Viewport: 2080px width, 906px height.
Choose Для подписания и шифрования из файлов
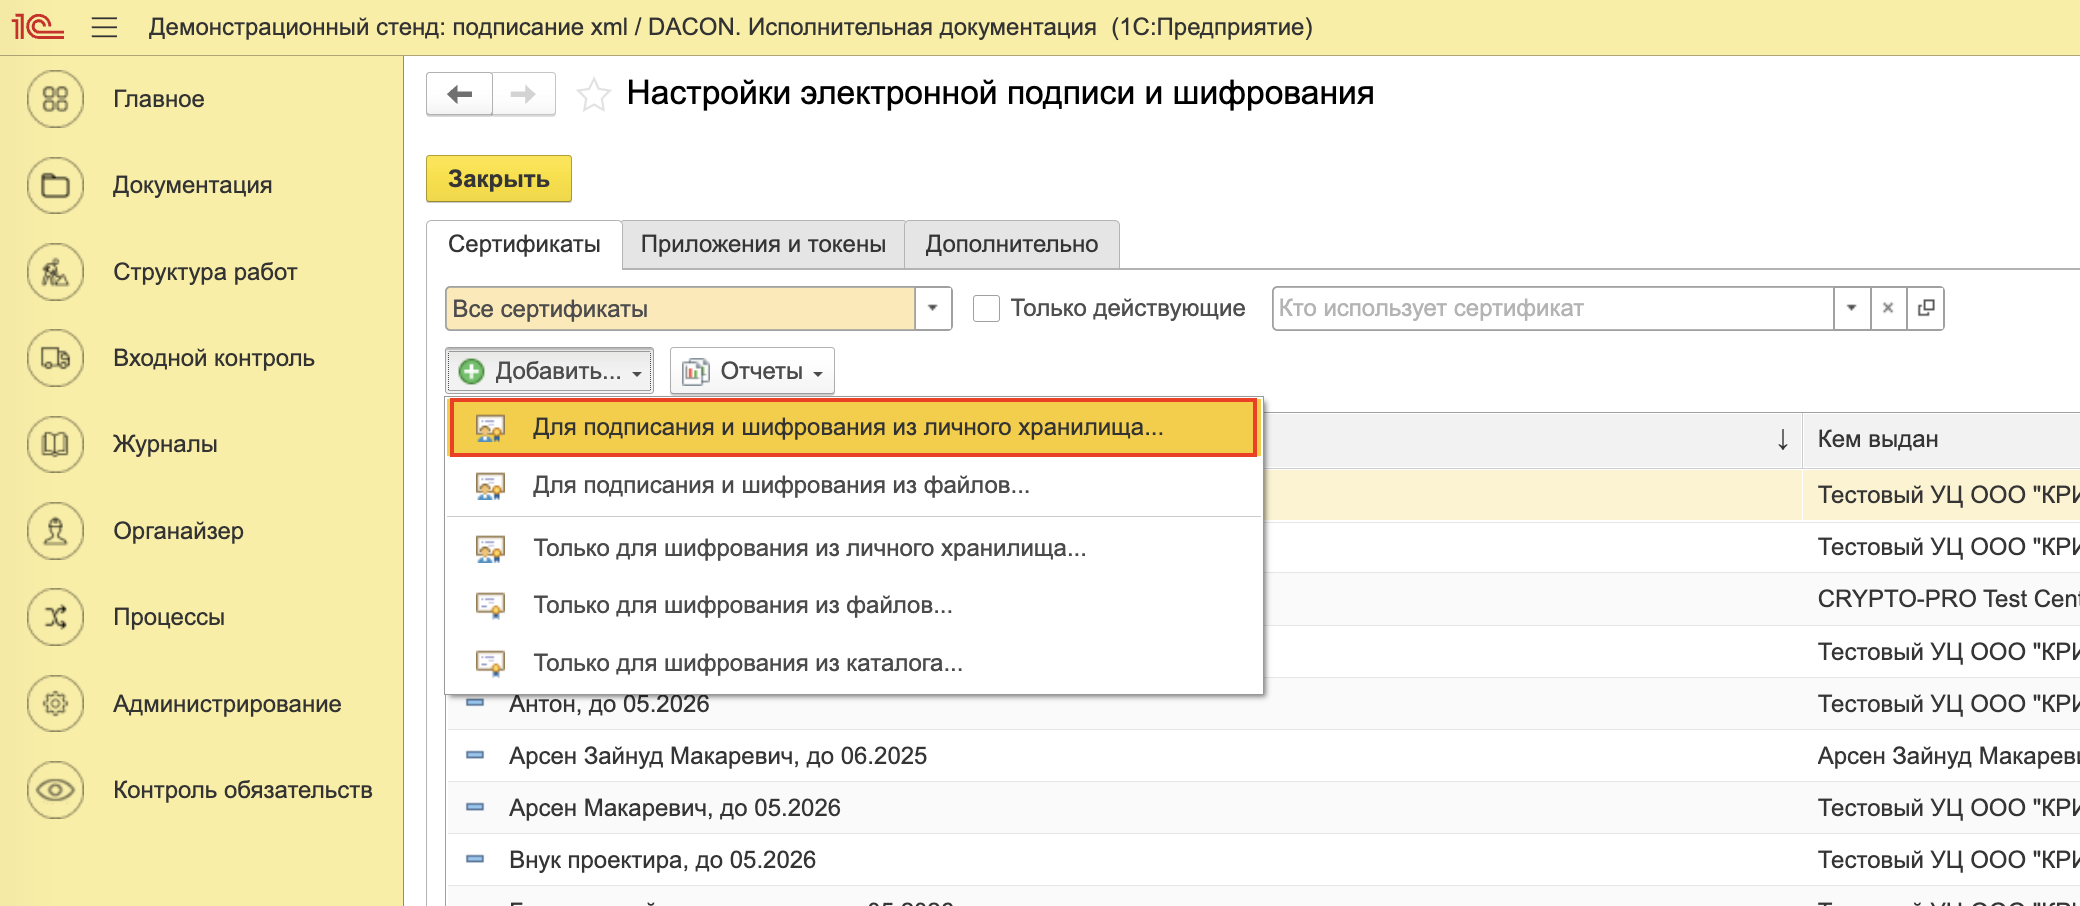(x=853, y=485)
